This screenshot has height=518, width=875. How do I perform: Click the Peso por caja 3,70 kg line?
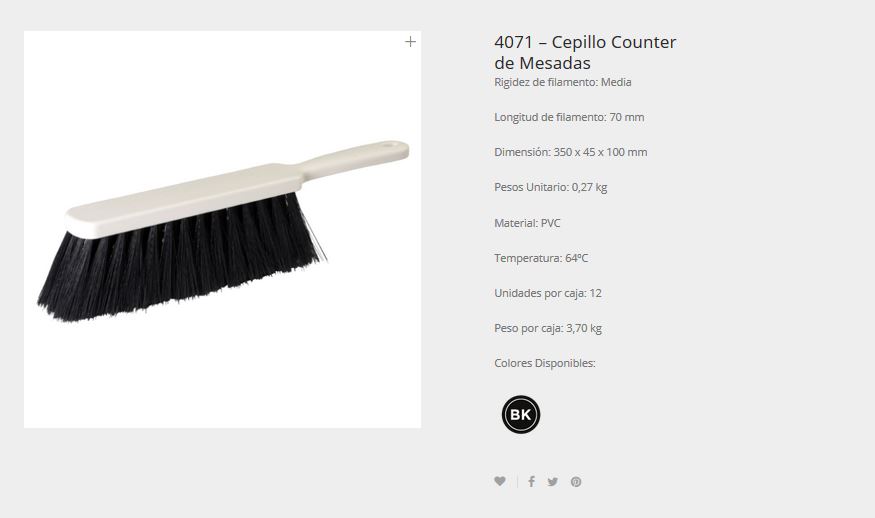[547, 328]
